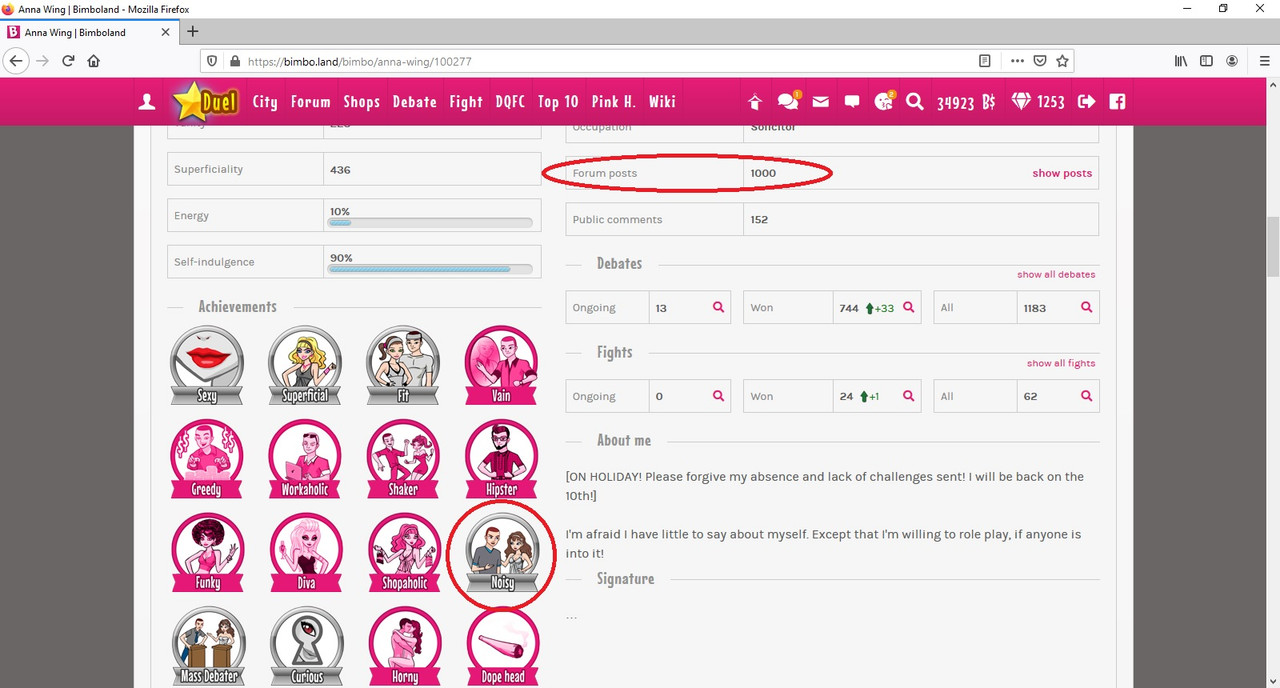Click the magnifier search icon in navbar
Screen dimensions: 1280x688
point(915,102)
